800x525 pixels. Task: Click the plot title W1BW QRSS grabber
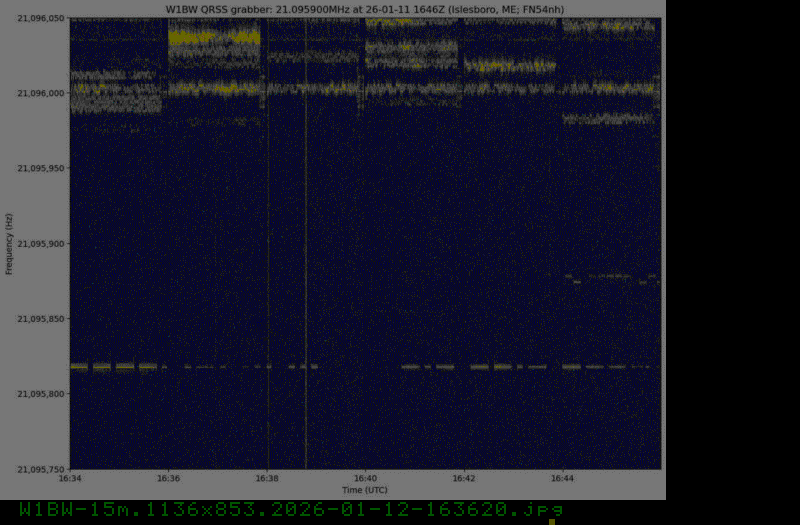(365, 9)
